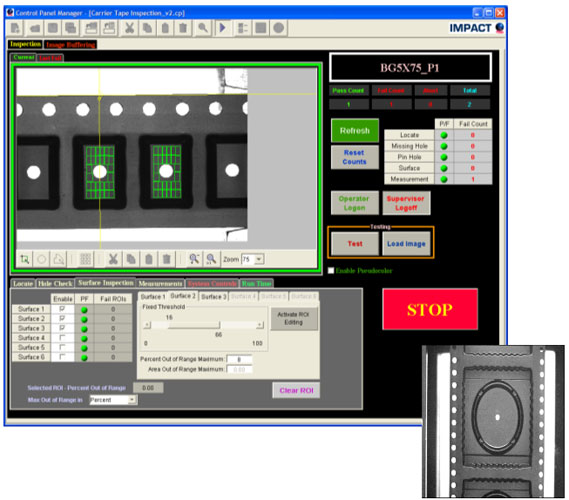
Task: Click the scissors cut icon in top toolbar
Action: pyautogui.click(x=129, y=28)
